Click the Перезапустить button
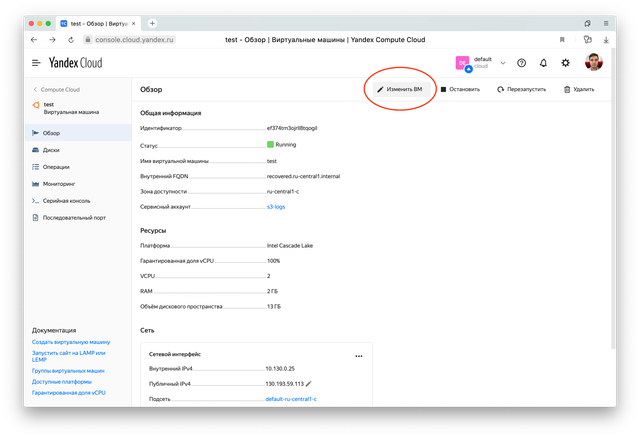Viewport: 640px width, 438px height. tap(521, 89)
